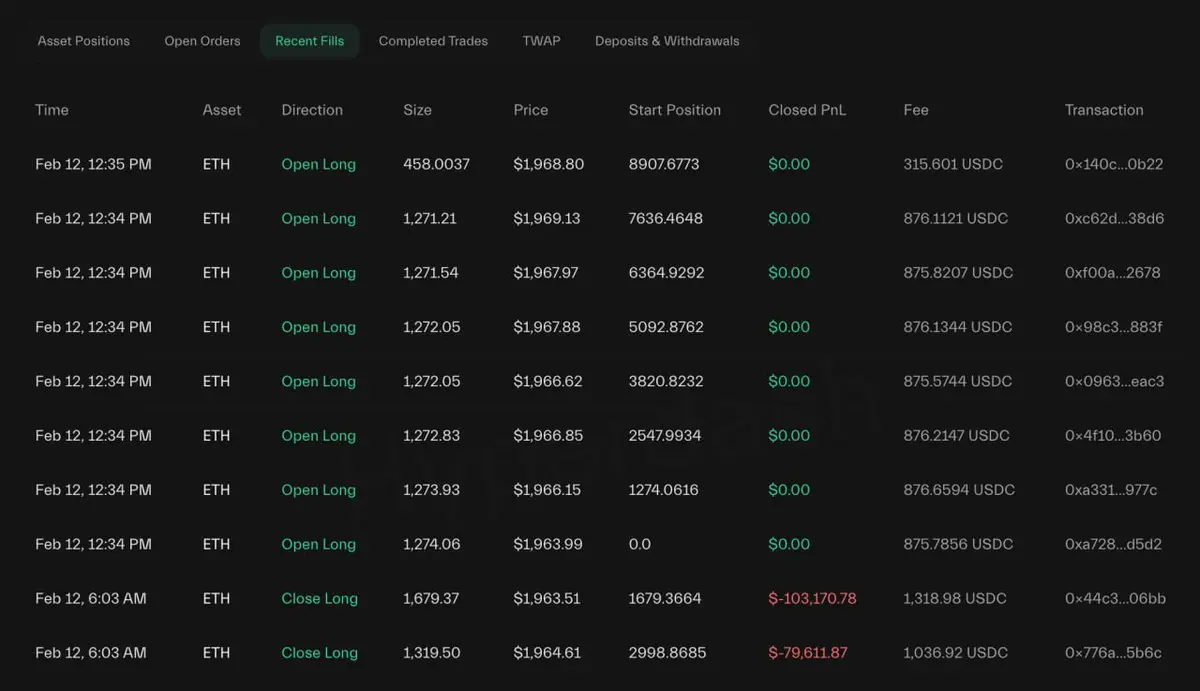1200x691 pixels.
Task: Click size value 1,319.50
Action: click(432, 652)
